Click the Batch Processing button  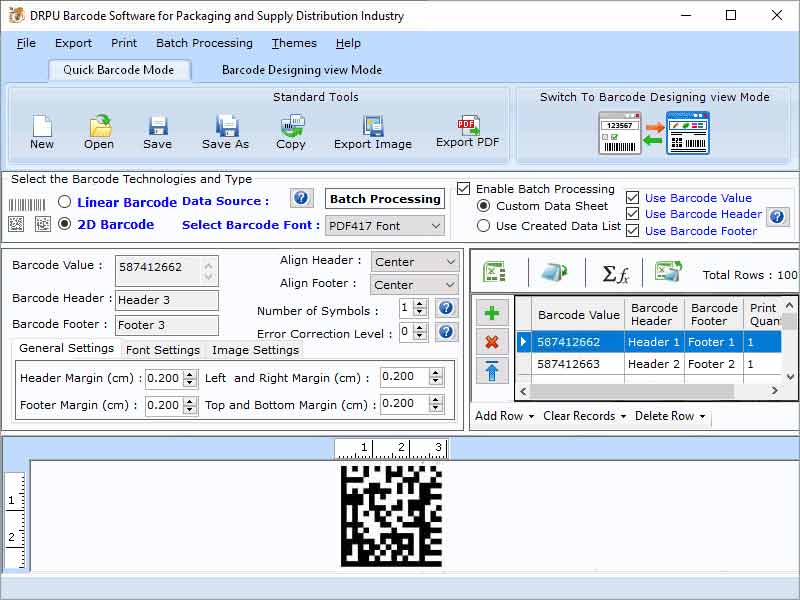click(384, 199)
